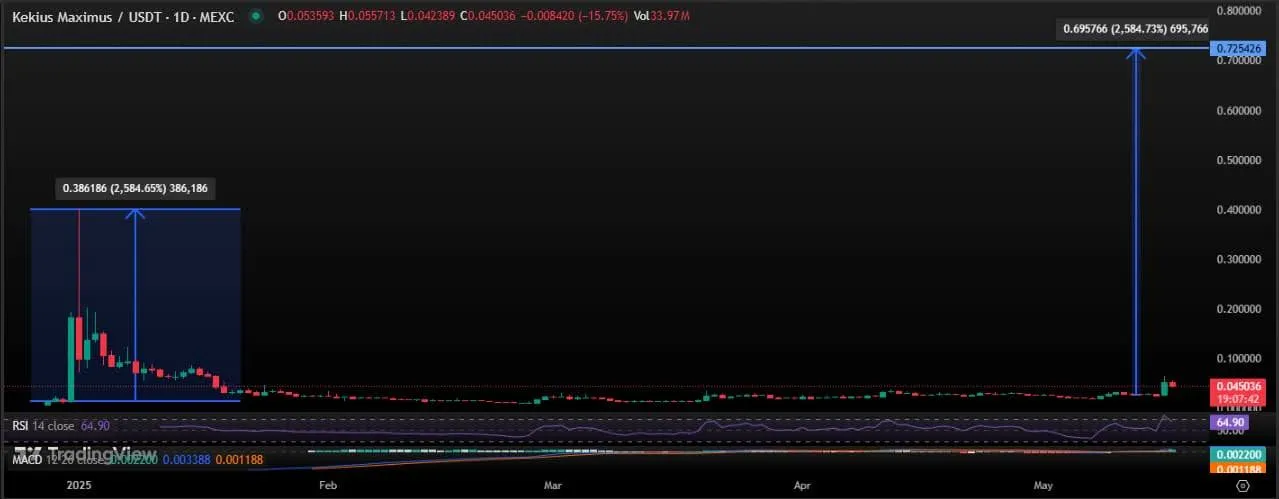Click the 0.386186 (2,584.65%) measurement label
Image resolution: width=1279 pixels, height=499 pixels.
135,188
